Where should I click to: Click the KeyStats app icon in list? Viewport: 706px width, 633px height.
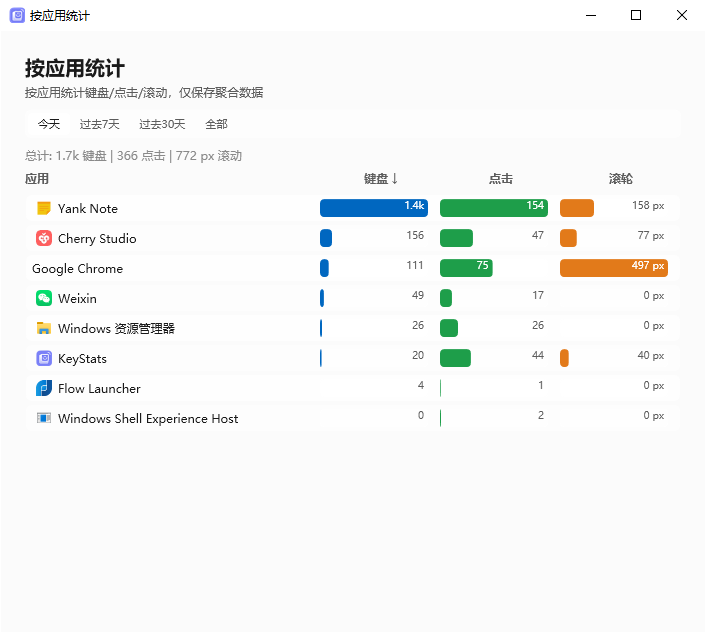(x=44, y=358)
